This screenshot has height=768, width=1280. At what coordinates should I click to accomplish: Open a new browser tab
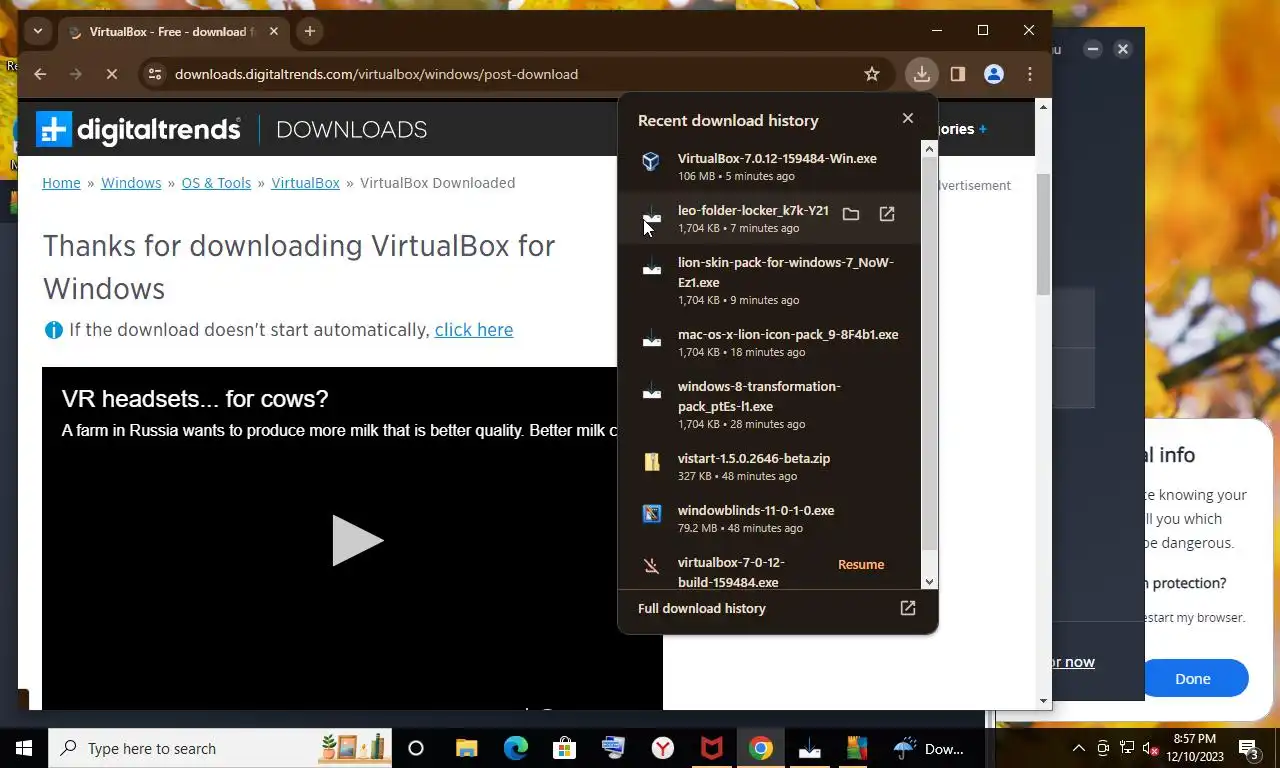click(x=310, y=31)
